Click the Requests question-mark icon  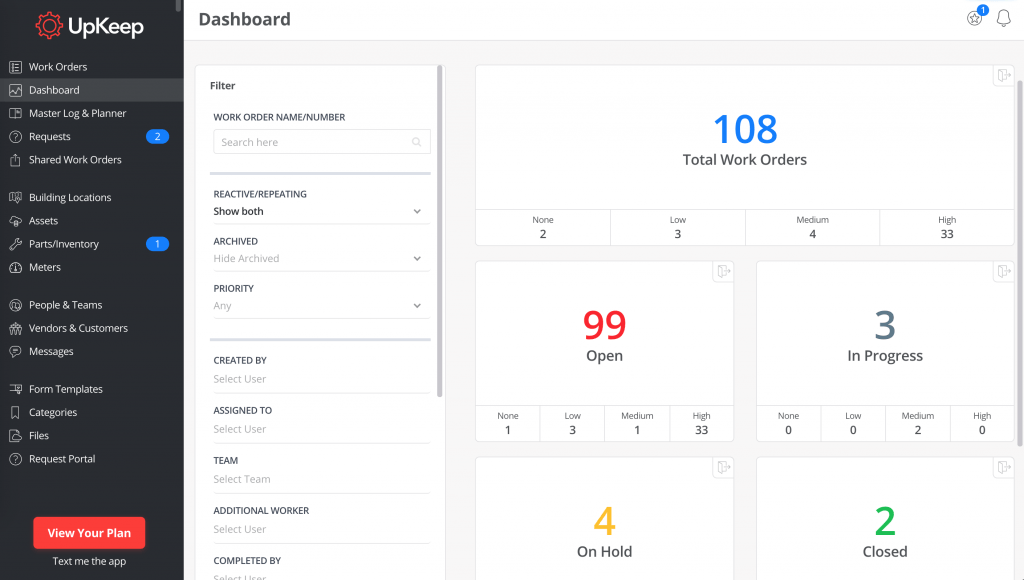15,137
